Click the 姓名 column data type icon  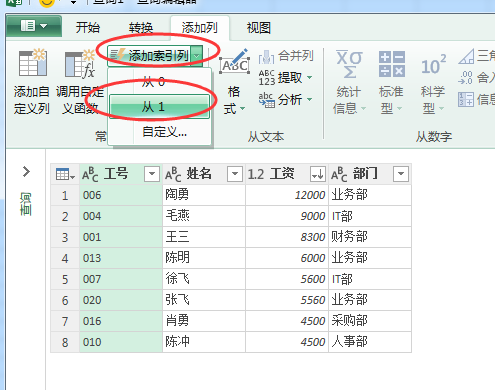coord(173,174)
